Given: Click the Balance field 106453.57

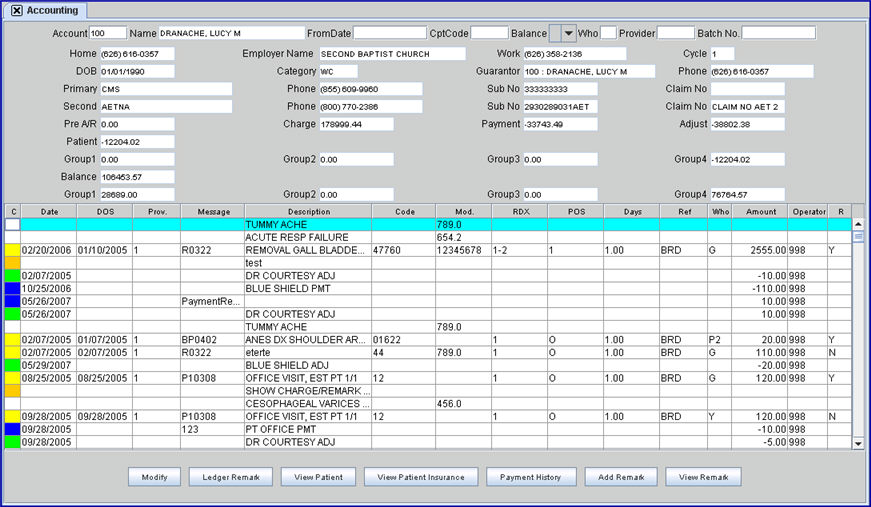Looking at the screenshot, I should point(137,177).
